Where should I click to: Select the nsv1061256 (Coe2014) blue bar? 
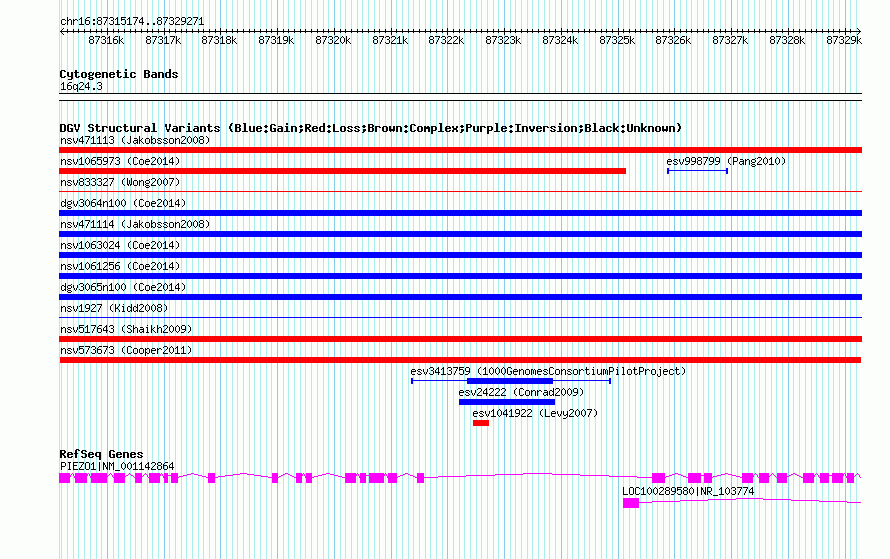click(460, 276)
